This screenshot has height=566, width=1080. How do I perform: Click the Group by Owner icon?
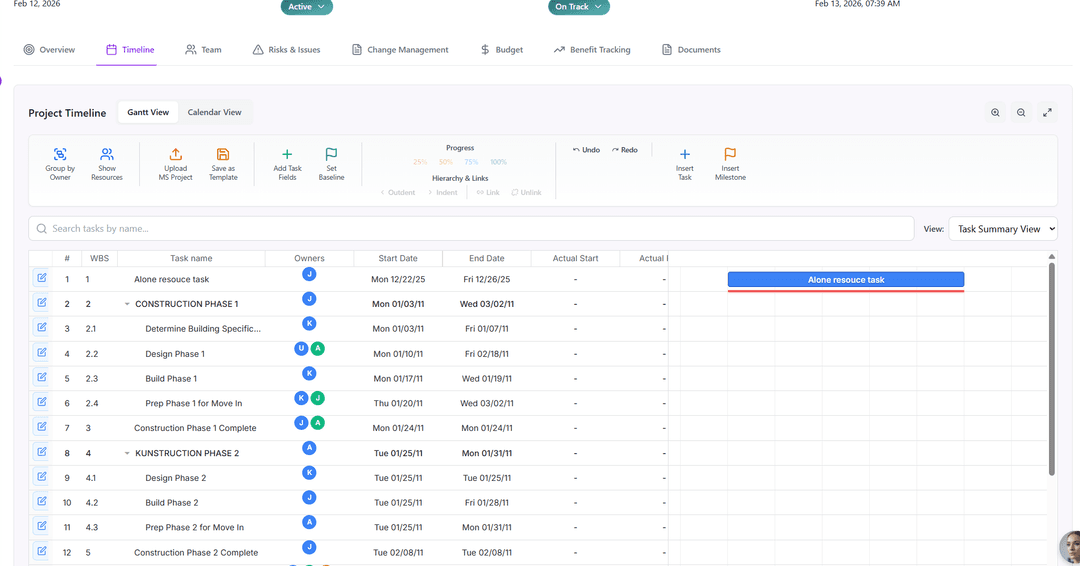(x=60, y=154)
